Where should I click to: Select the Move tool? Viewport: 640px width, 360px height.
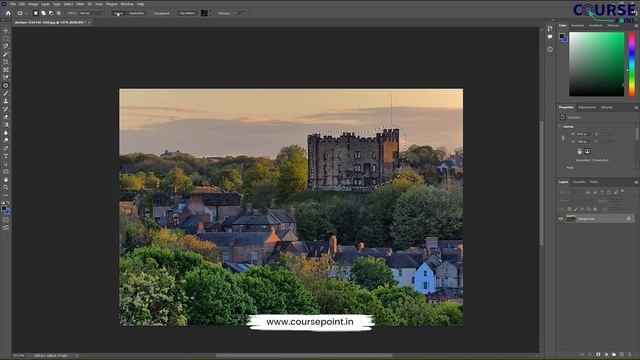click(x=6, y=31)
